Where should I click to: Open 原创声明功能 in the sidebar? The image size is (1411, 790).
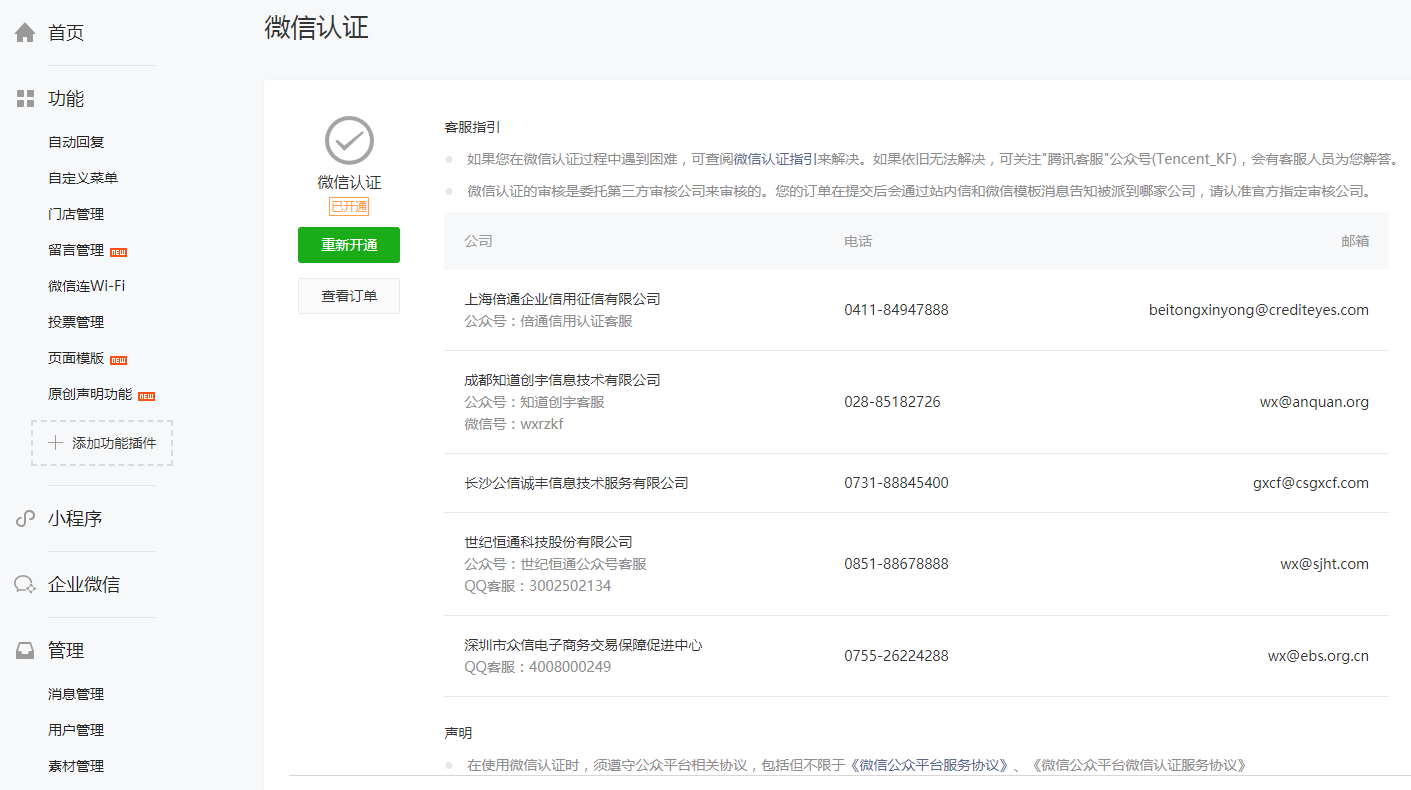pos(90,394)
